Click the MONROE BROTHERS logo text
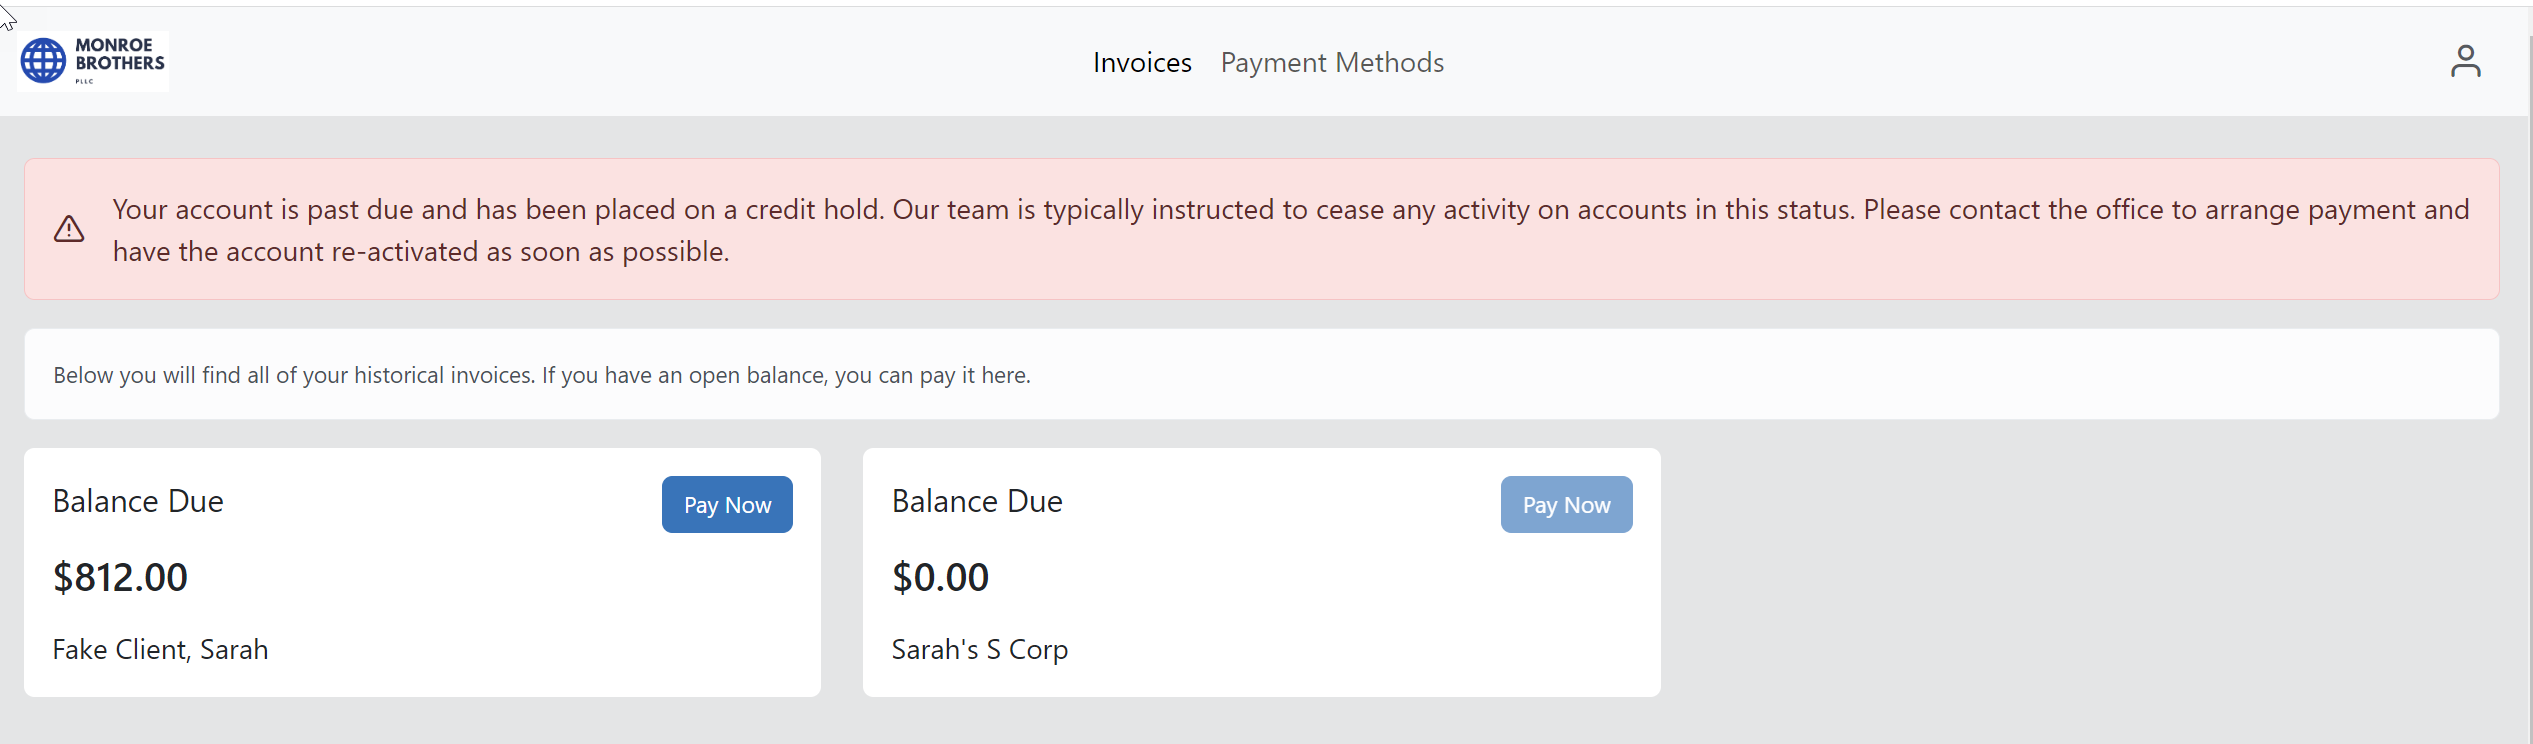 [x=119, y=54]
